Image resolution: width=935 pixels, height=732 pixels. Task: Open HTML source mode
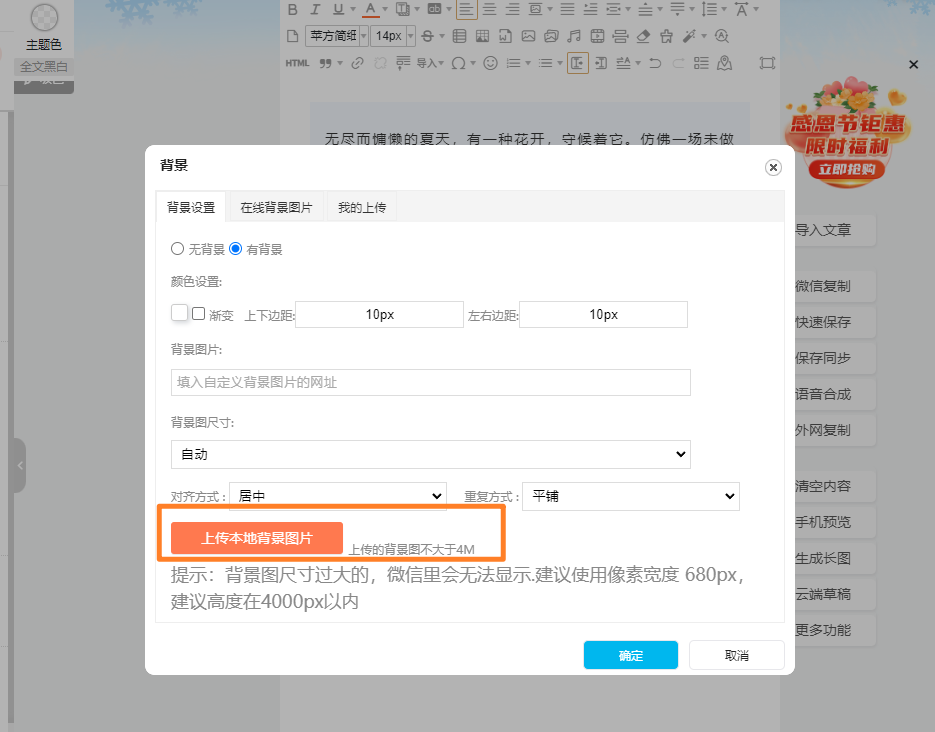click(297, 63)
